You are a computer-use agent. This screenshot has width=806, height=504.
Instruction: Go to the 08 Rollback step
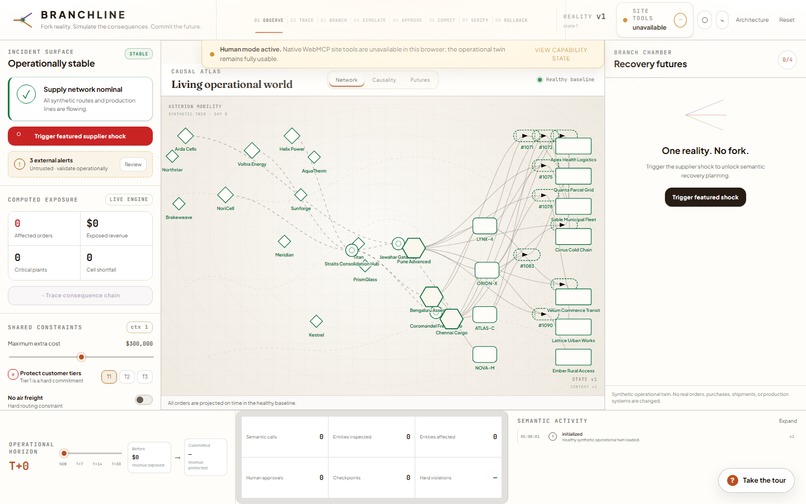point(511,20)
